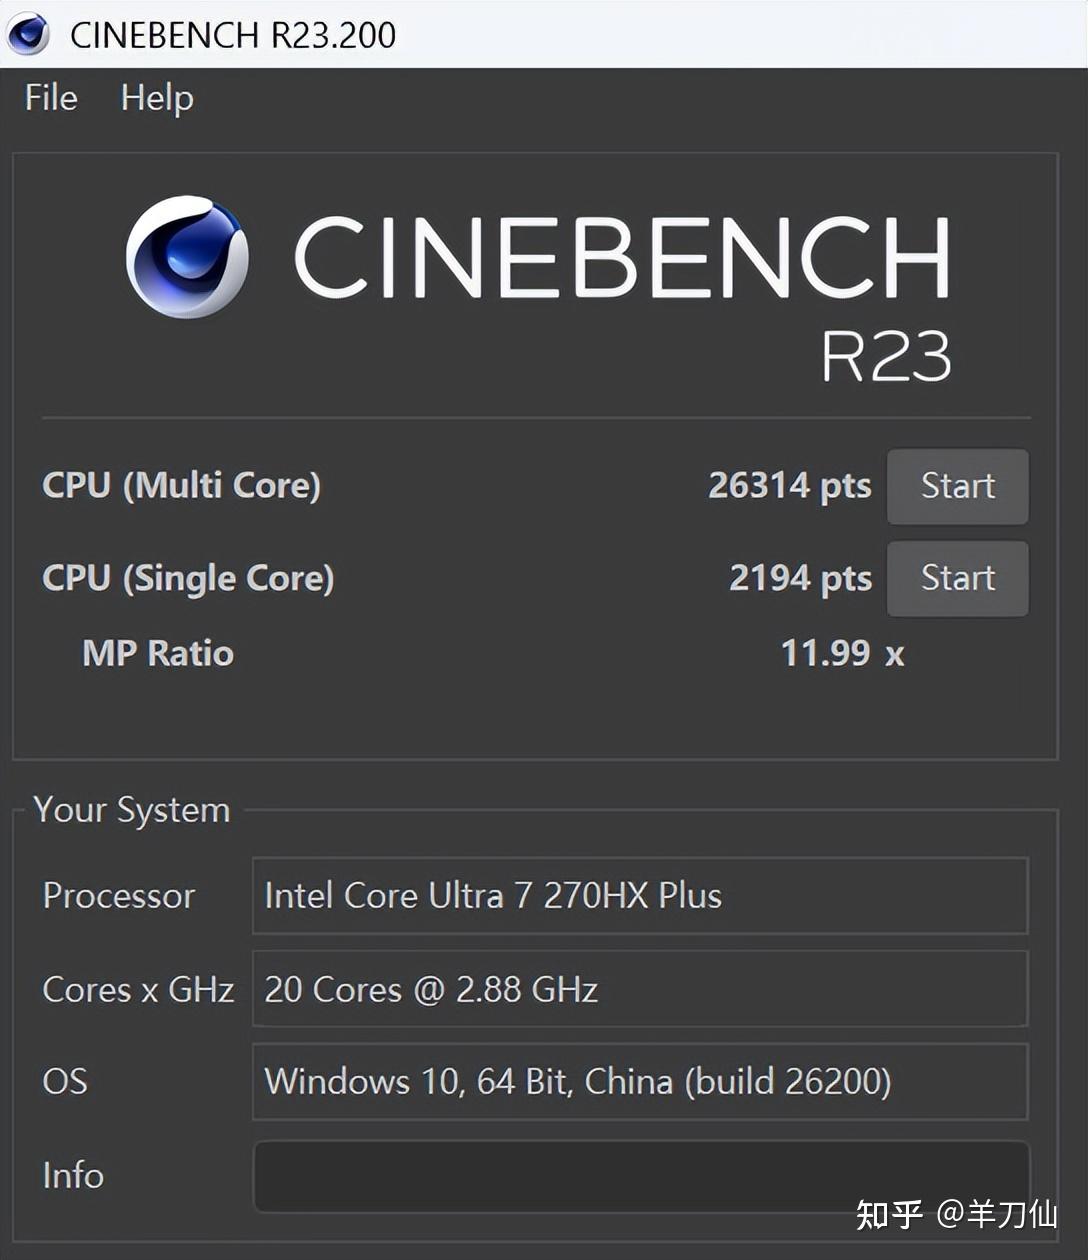
Task: Click the R23 version text under the logo
Action: click(886, 356)
